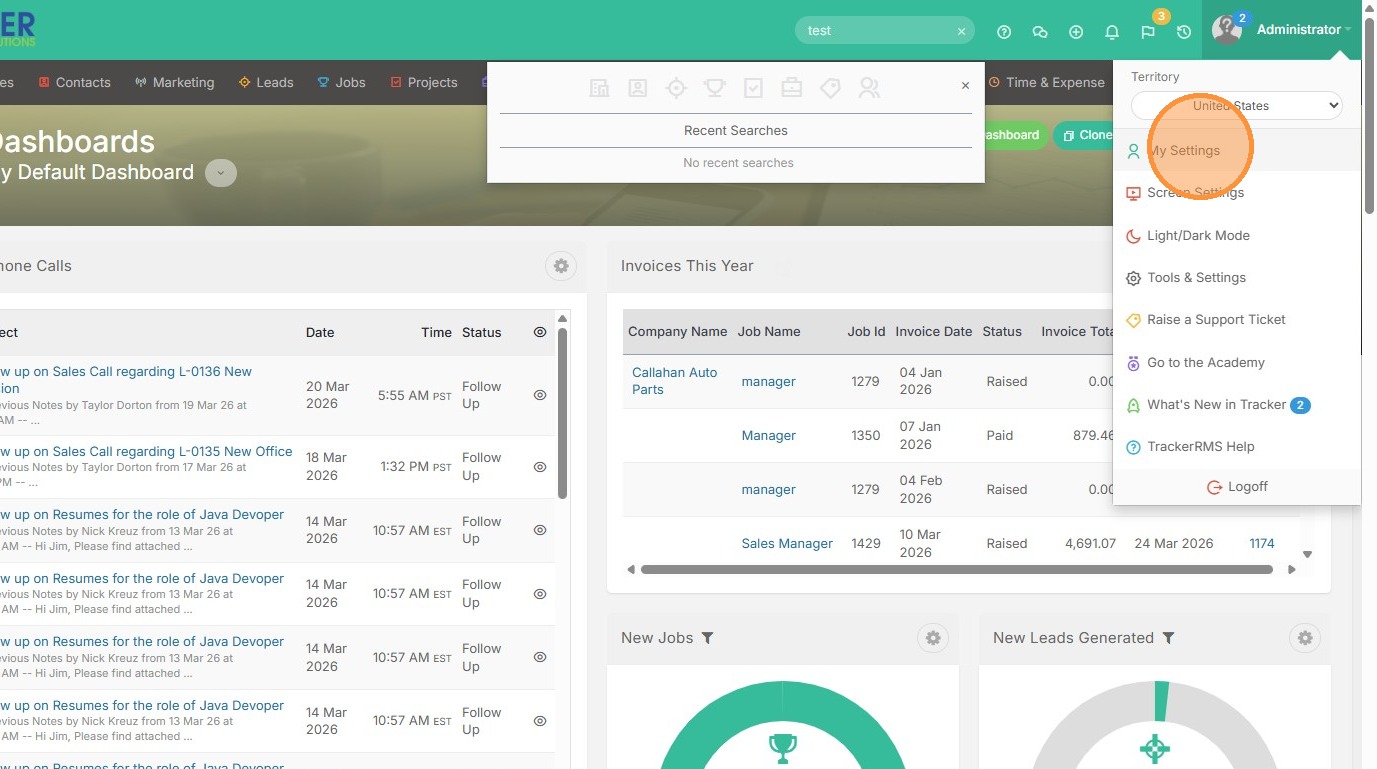Filter search by contacts person icon
The image size is (1377, 769).
coord(638,88)
